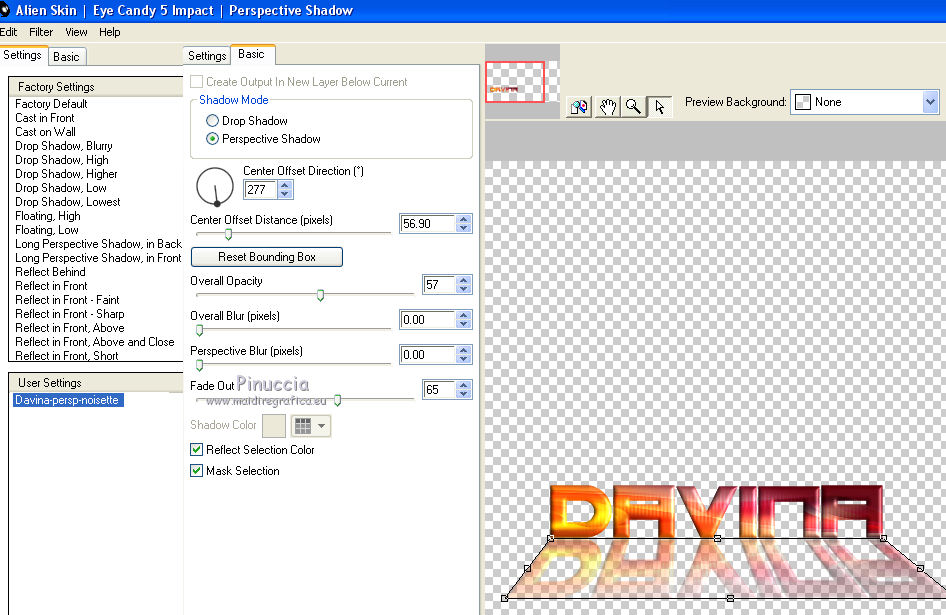Image resolution: width=946 pixels, height=615 pixels.
Task: Select Cast on Wall preset
Action: 45,132
